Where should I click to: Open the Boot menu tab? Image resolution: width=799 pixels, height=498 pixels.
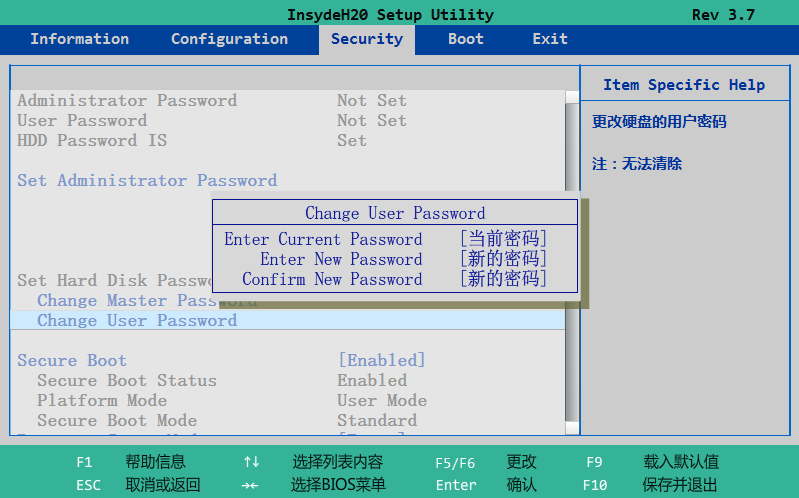click(x=465, y=39)
